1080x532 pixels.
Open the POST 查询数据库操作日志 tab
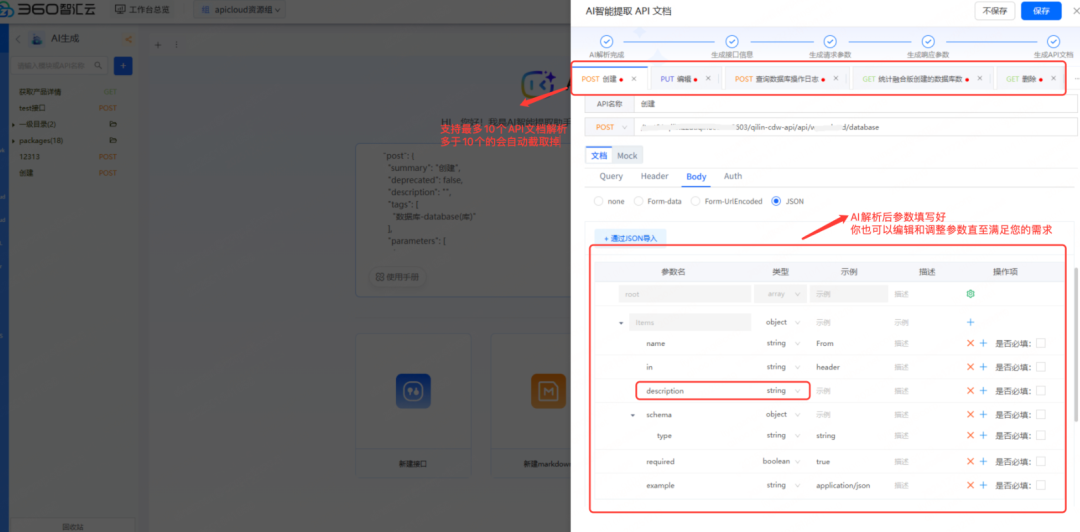(787, 79)
